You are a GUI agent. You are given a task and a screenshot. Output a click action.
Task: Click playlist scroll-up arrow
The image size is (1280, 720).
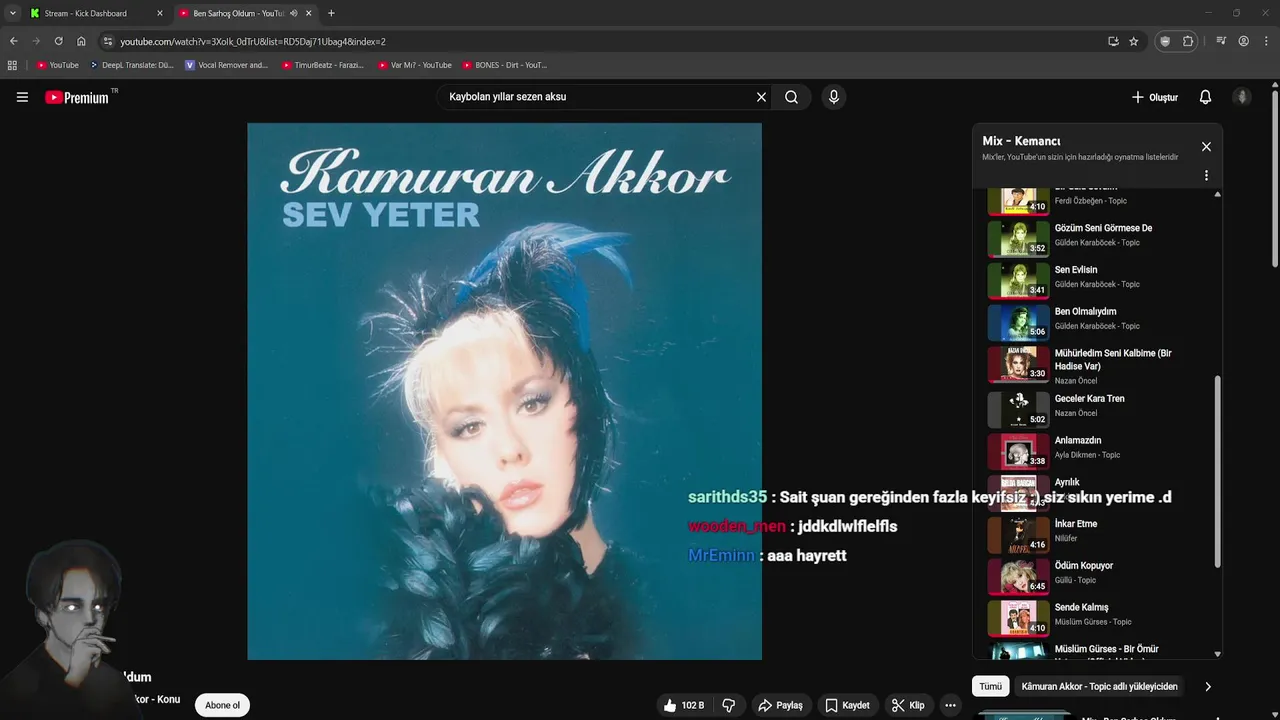[x=1217, y=194]
